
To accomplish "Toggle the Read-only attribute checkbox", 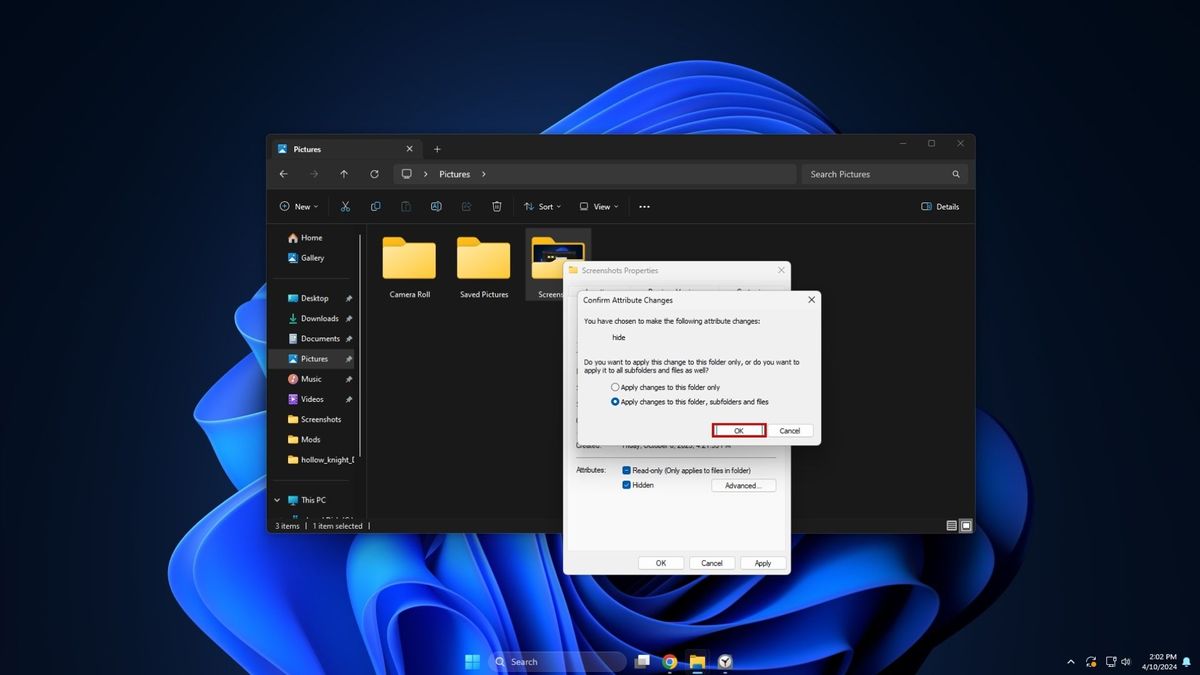I will click(x=624, y=470).
